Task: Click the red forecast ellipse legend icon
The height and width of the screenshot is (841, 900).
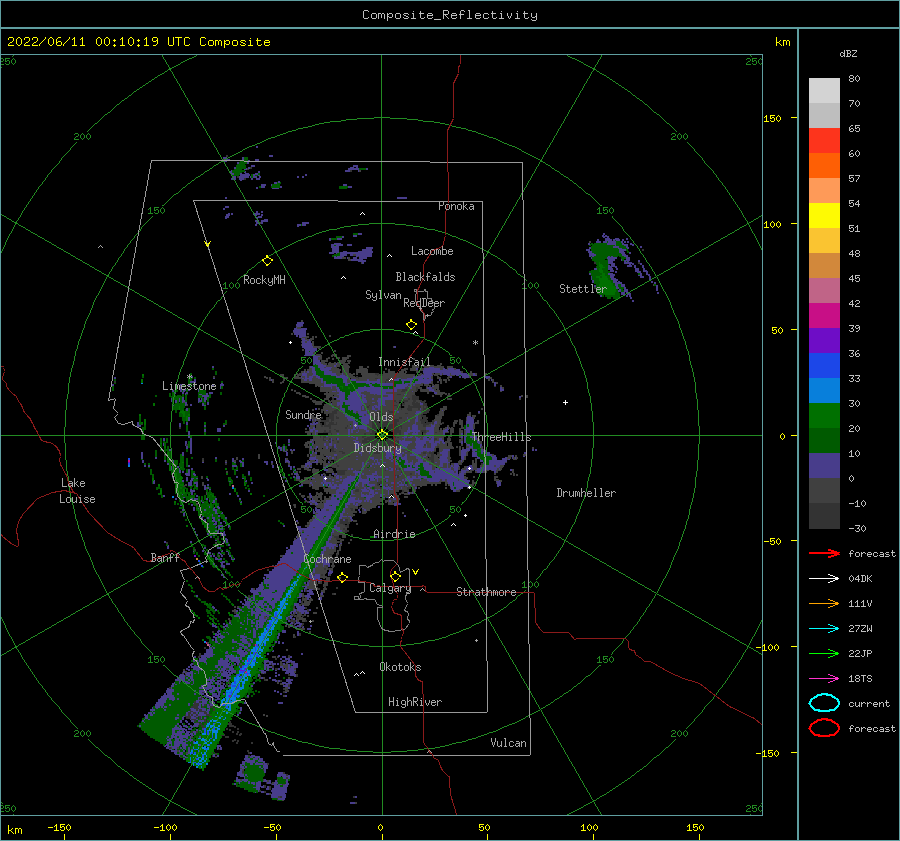Action: click(824, 728)
